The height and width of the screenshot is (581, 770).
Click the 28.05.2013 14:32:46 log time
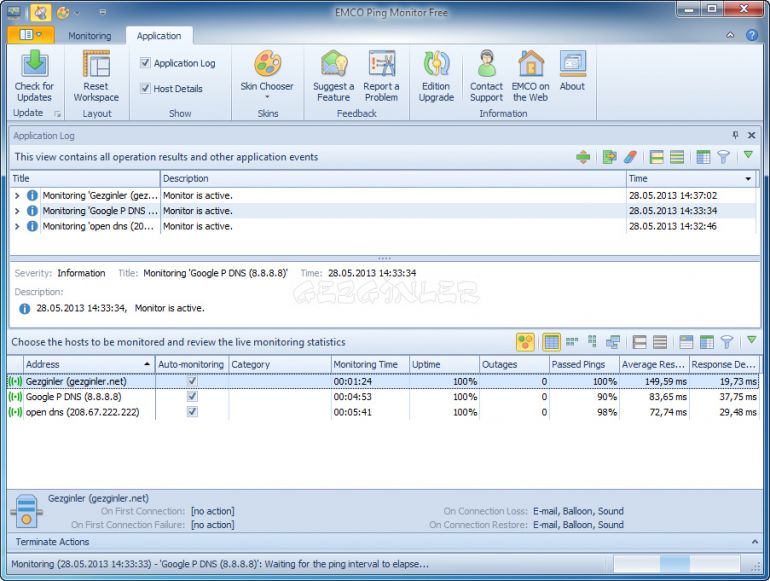pos(673,226)
